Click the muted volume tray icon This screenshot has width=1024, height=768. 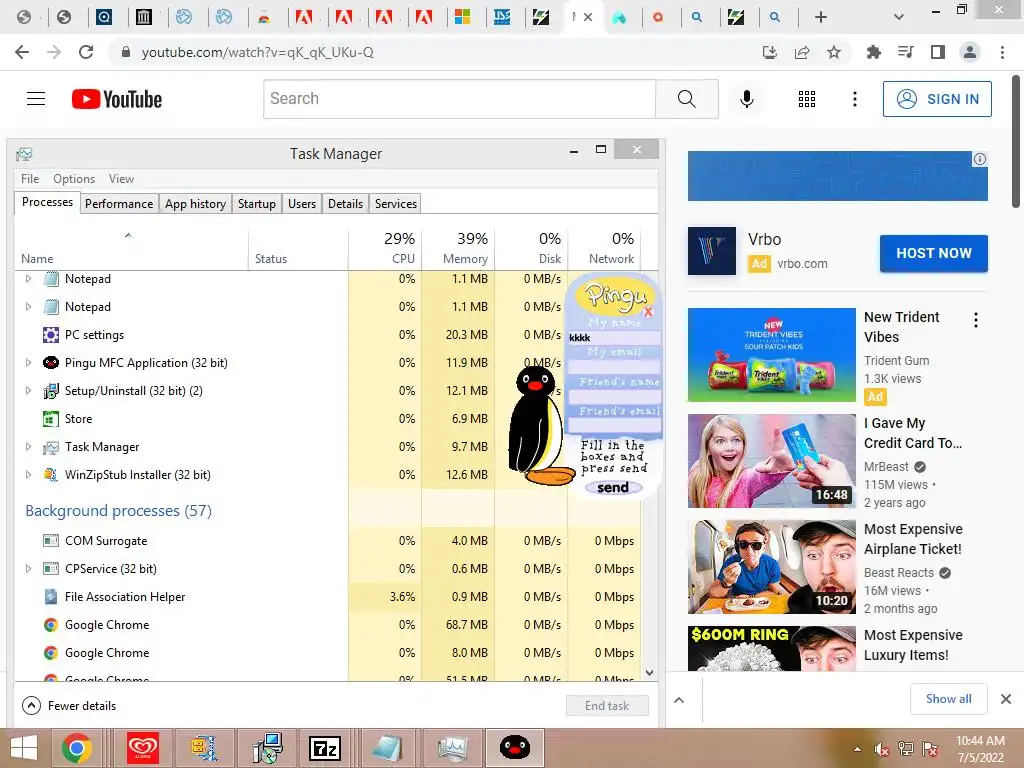881,749
